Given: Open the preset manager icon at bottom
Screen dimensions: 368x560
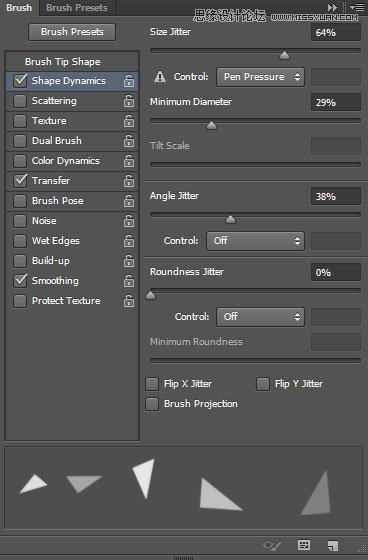Looking at the screenshot, I should (x=304, y=545).
